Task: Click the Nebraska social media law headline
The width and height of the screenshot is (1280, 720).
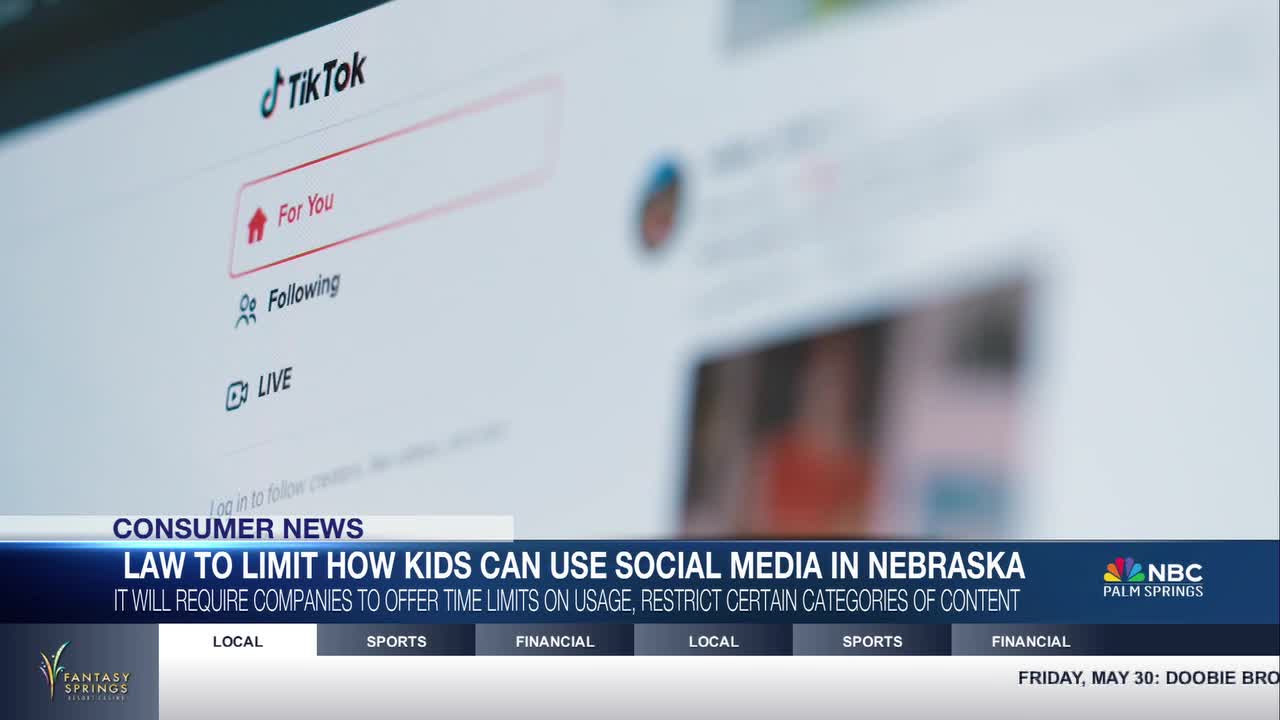Action: click(x=574, y=566)
